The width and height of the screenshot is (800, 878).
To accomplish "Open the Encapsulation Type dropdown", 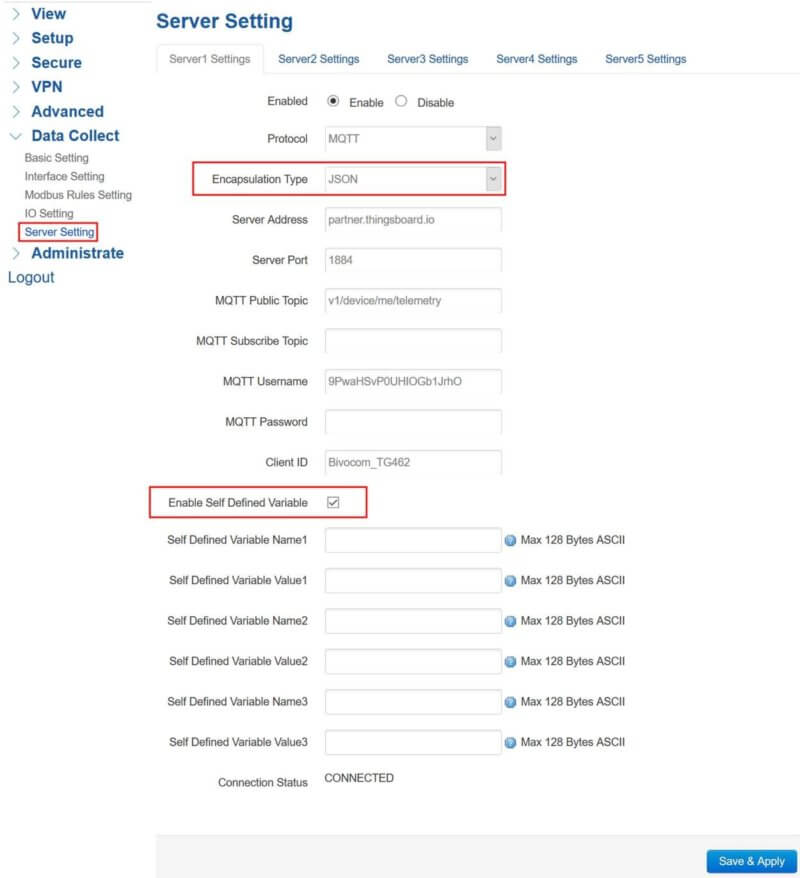I will [413, 179].
